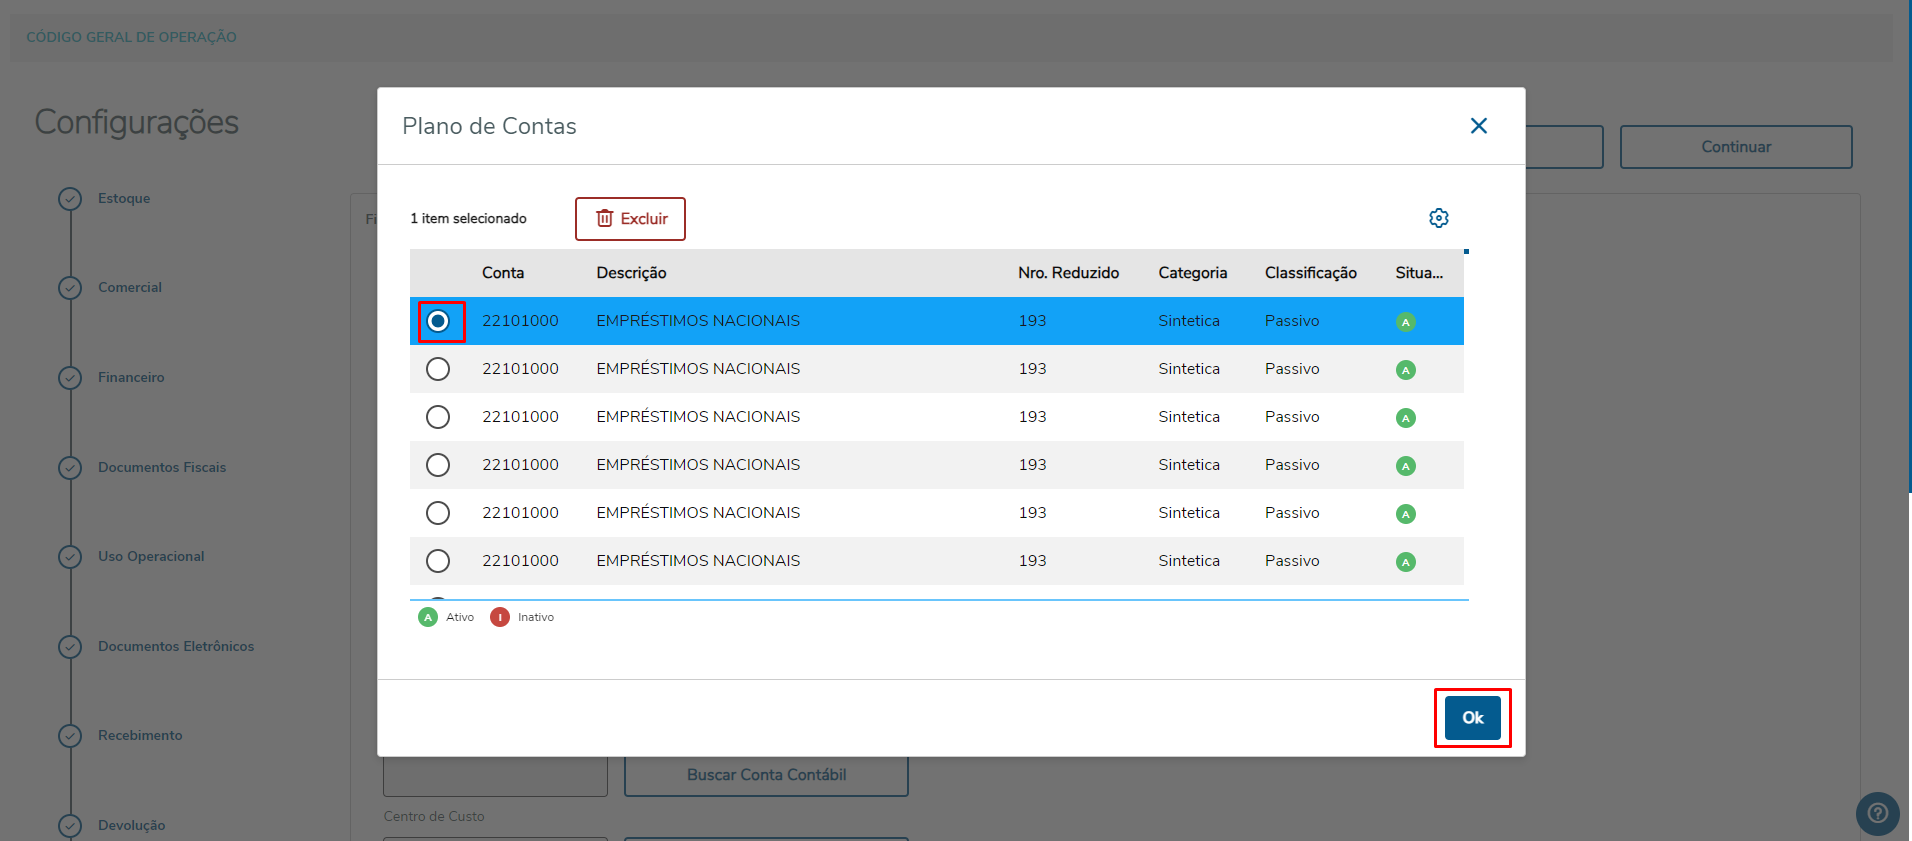Click the '1 item selecionado' label
This screenshot has width=1912, height=841.
pyautogui.click(x=468, y=219)
